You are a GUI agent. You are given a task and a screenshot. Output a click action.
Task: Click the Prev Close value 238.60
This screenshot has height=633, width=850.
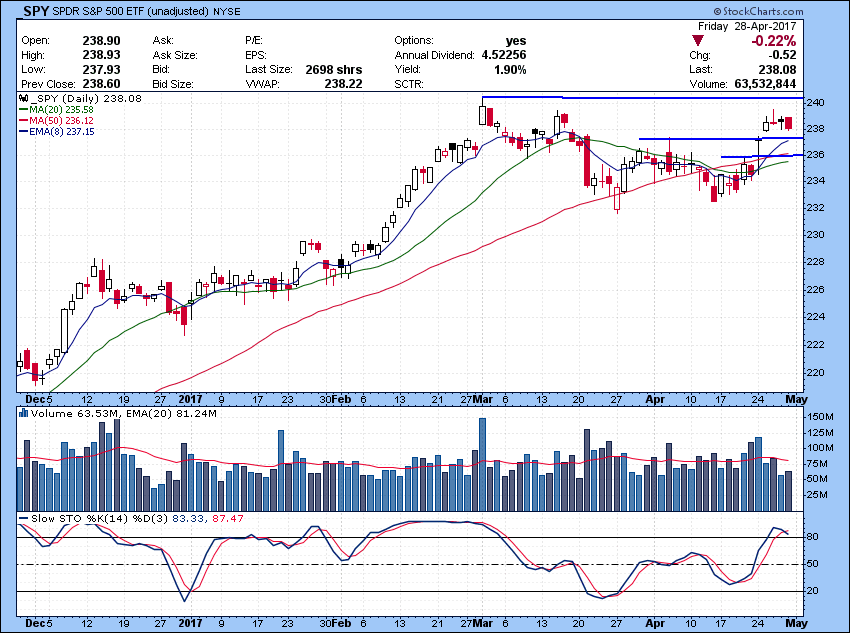coord(101,84)
